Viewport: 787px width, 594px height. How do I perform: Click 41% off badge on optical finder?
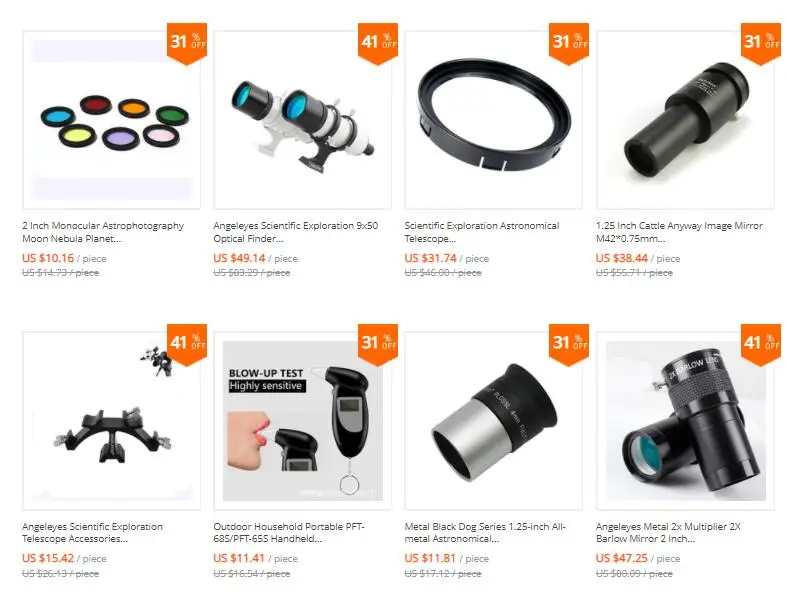click(x=378, y=43)
